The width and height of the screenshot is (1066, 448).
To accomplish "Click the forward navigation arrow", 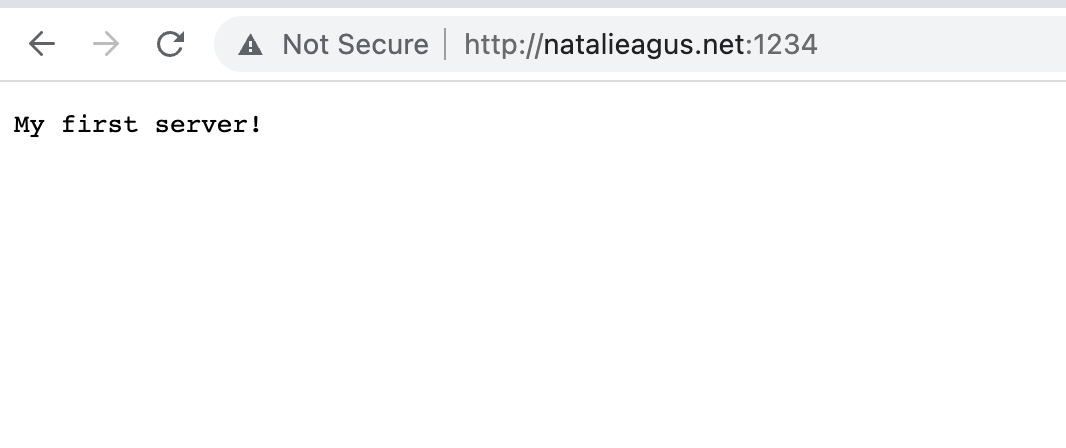I will click(106, 44).
